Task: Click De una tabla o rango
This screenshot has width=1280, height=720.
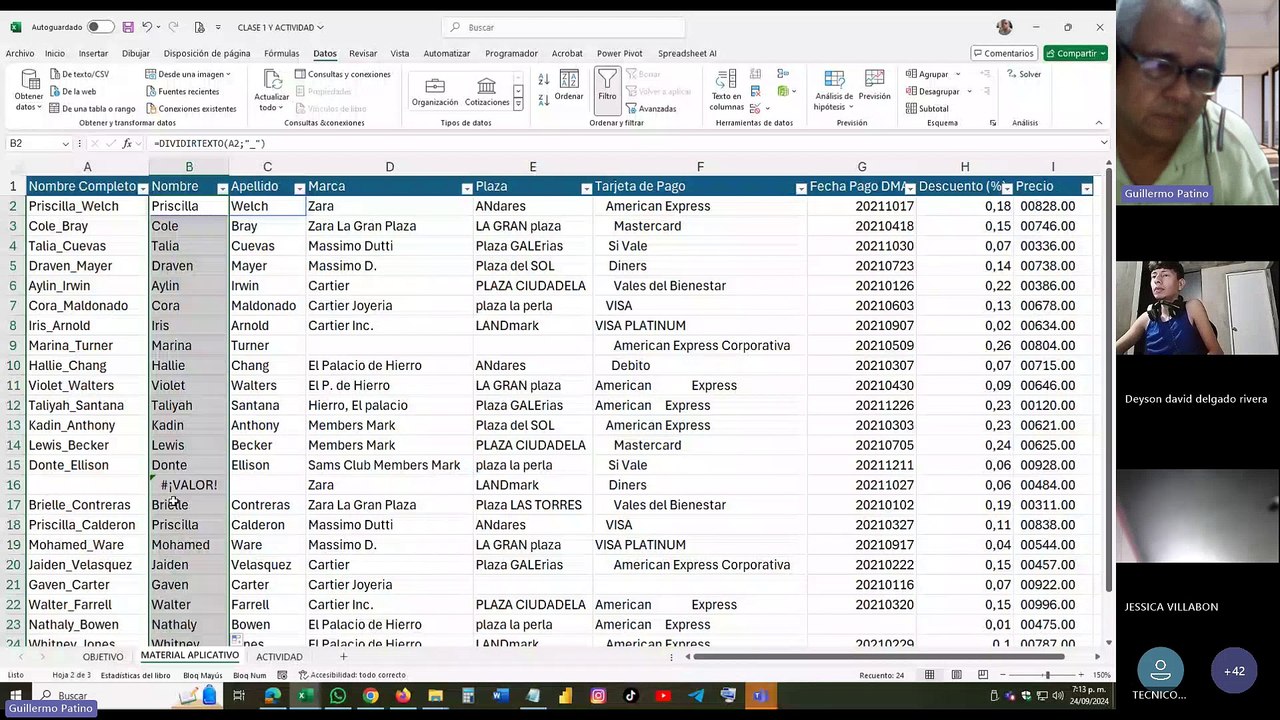Action: click(x=92, y=108)
